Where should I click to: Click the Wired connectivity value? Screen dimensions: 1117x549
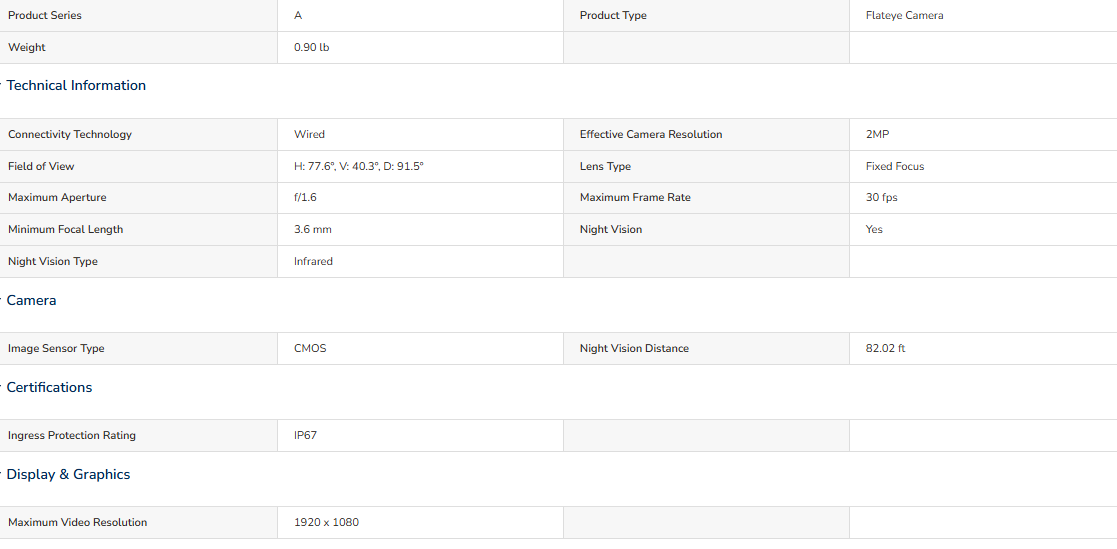pyautogui.click(x=309, y=135)
